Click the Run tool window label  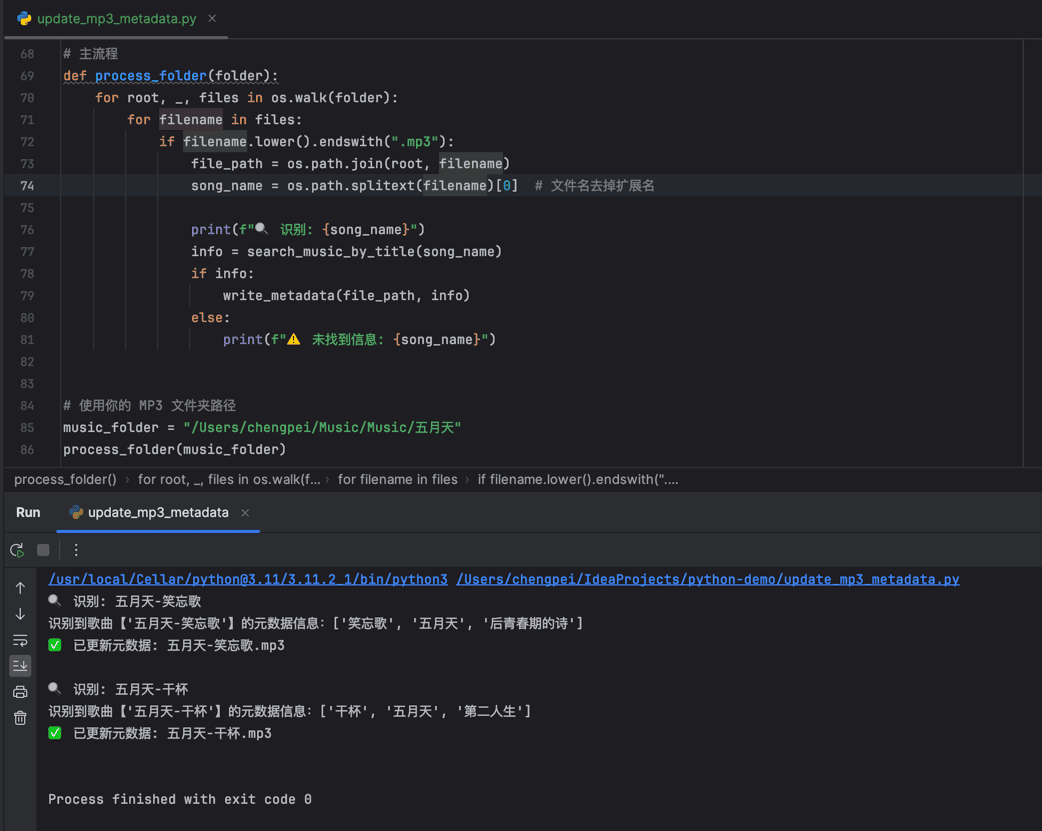pyautogui.click(x=28, y=513)
